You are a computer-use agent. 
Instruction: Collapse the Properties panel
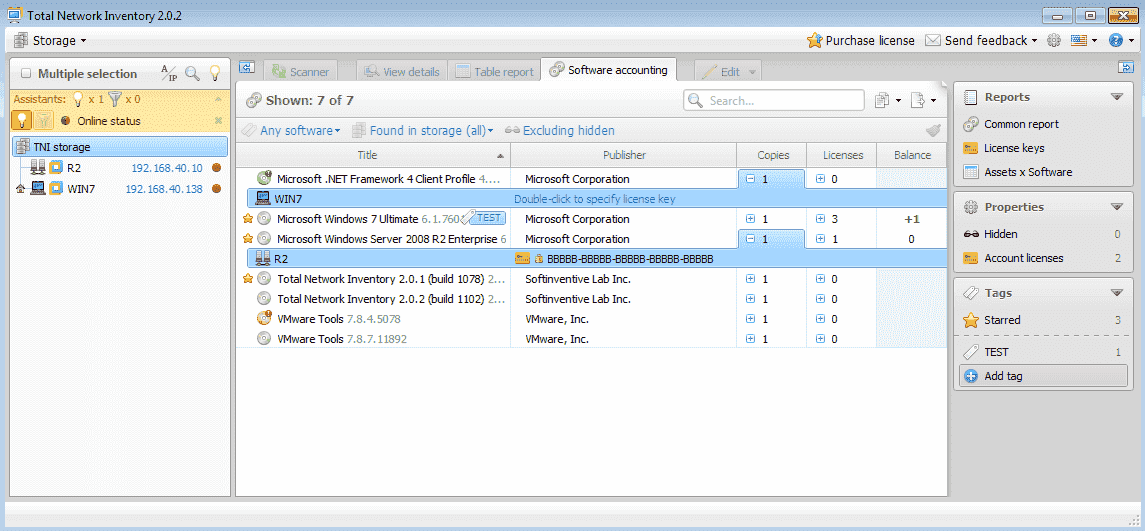point(1116,207)
